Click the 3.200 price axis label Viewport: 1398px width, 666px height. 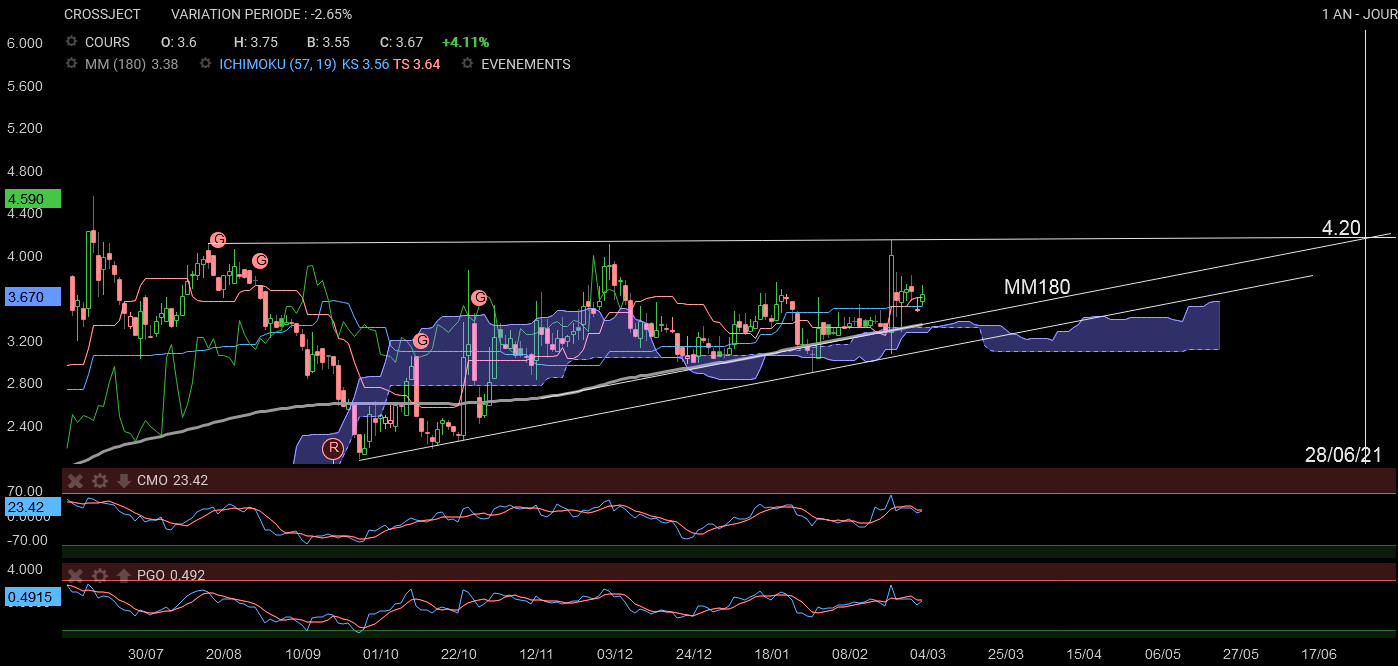[x=25, y=341]
